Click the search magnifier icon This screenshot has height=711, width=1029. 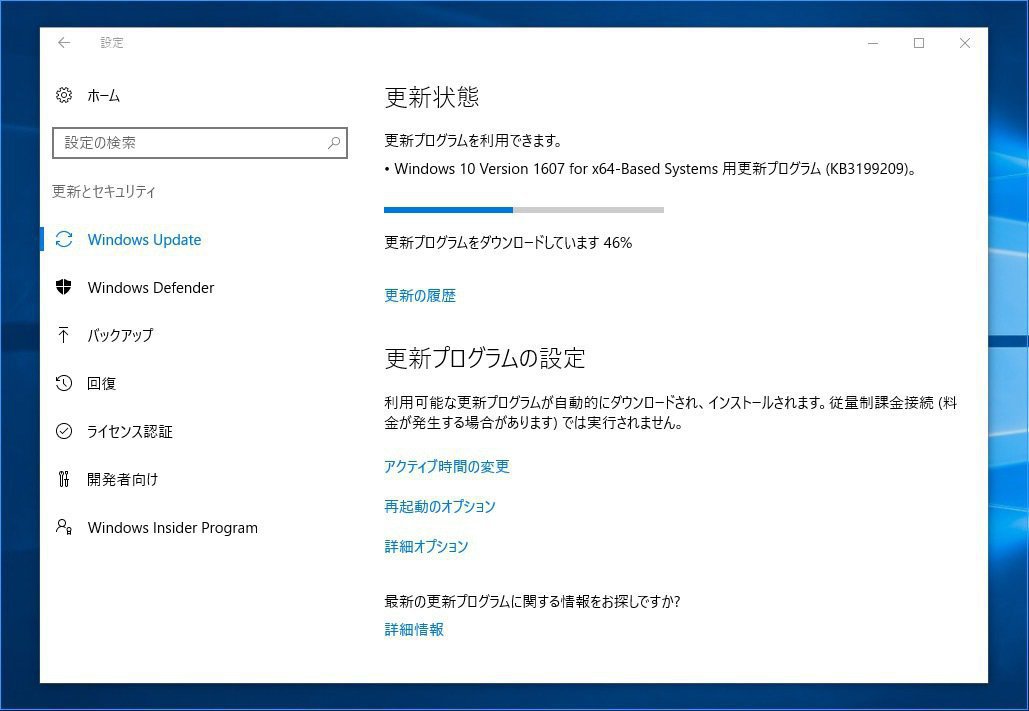coord(333,142)
